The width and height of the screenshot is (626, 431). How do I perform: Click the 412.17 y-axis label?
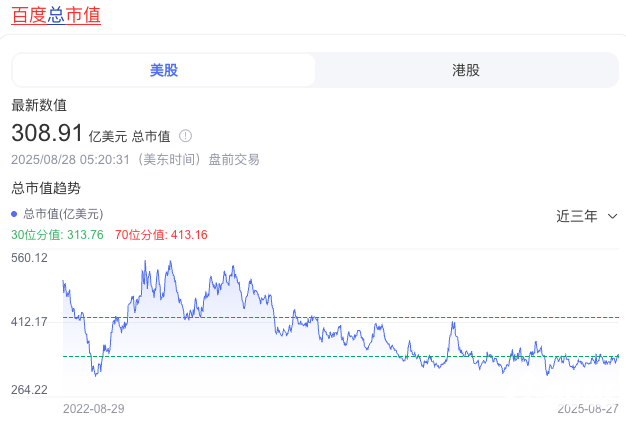tap(29, 321)
